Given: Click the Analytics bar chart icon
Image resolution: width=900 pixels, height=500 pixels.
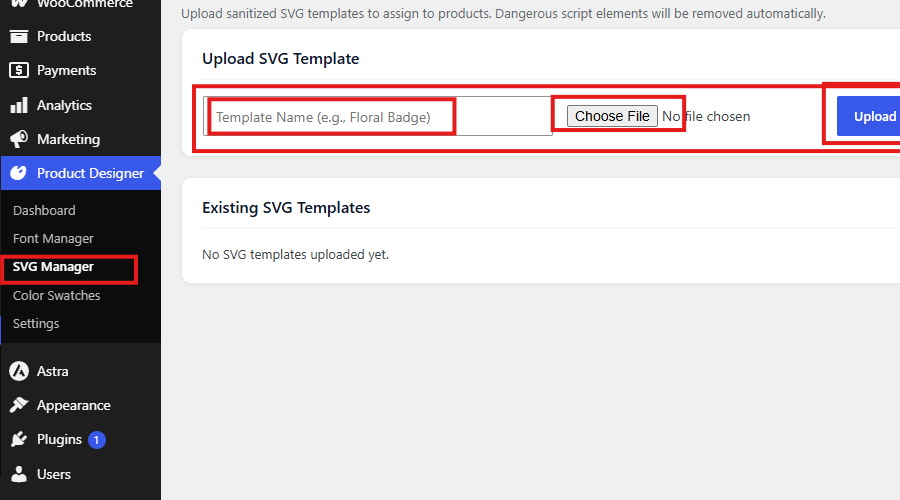Looking at the screenshot, I should coord(19,105).
